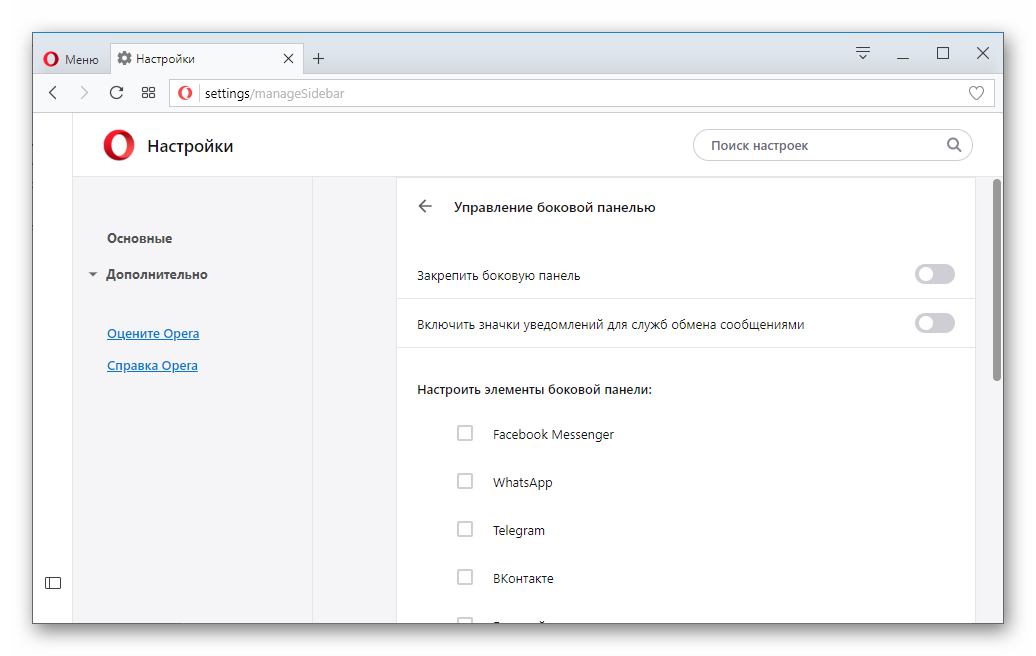Image resolution: width=1036 pixels, height=656 pixels.
Task: Click the ВКонтакте label
Action: (523, 579)
